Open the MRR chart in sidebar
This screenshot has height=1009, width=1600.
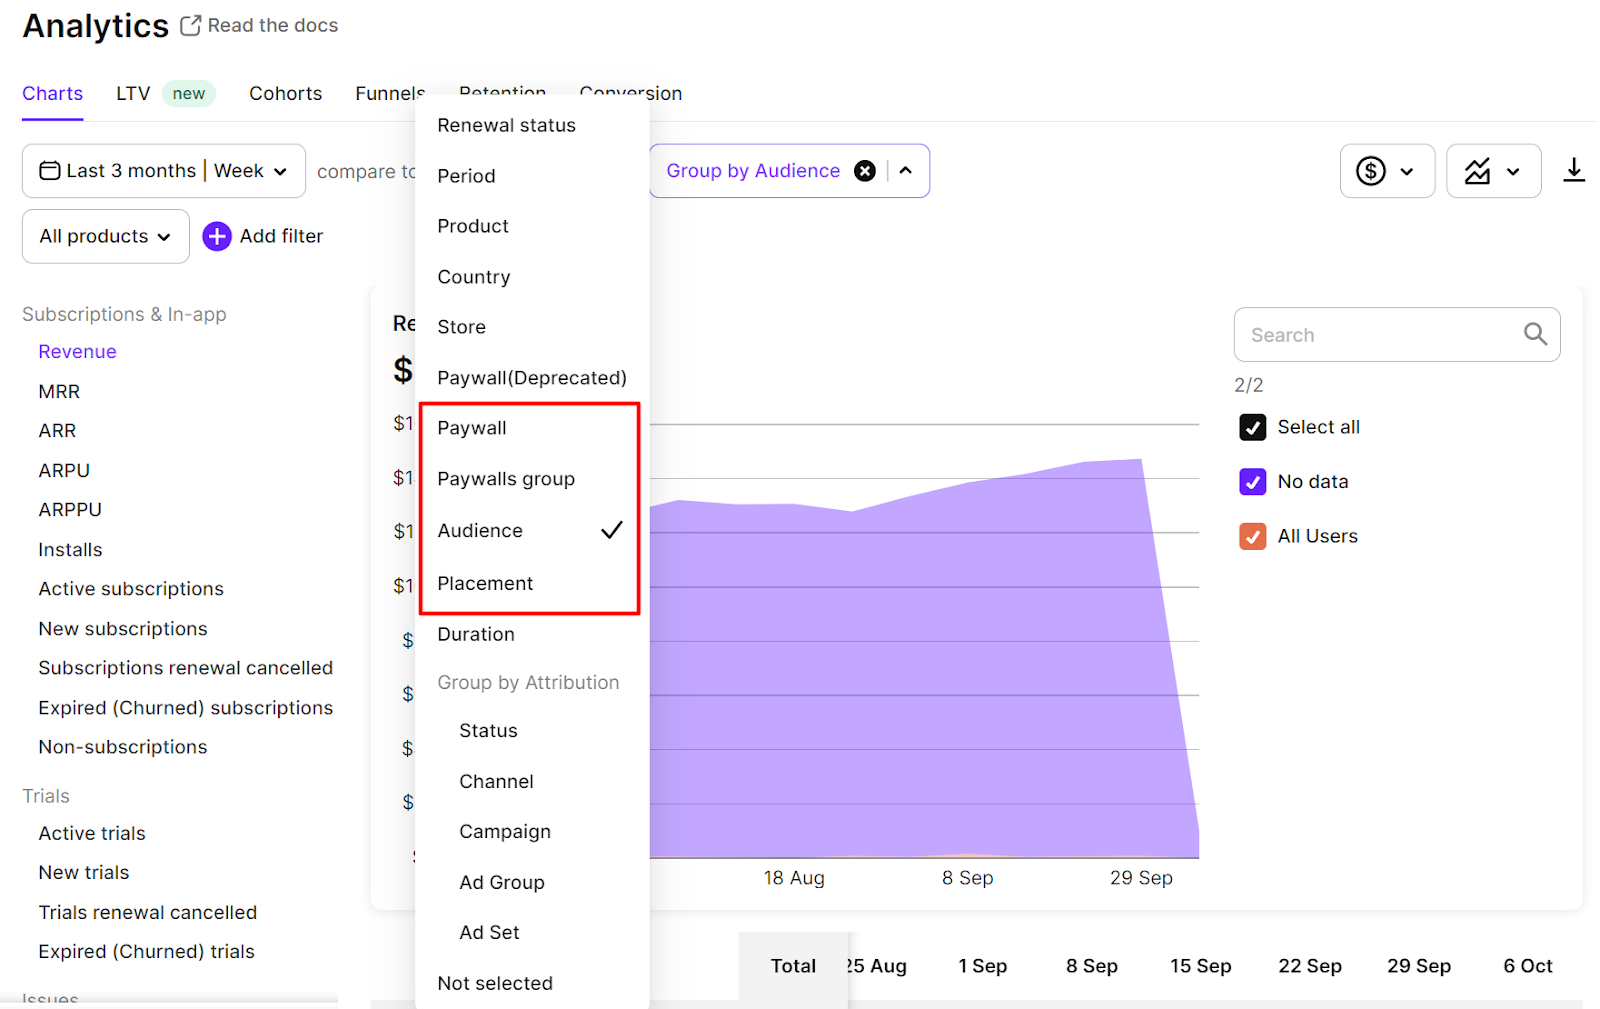tap(59, 392)
